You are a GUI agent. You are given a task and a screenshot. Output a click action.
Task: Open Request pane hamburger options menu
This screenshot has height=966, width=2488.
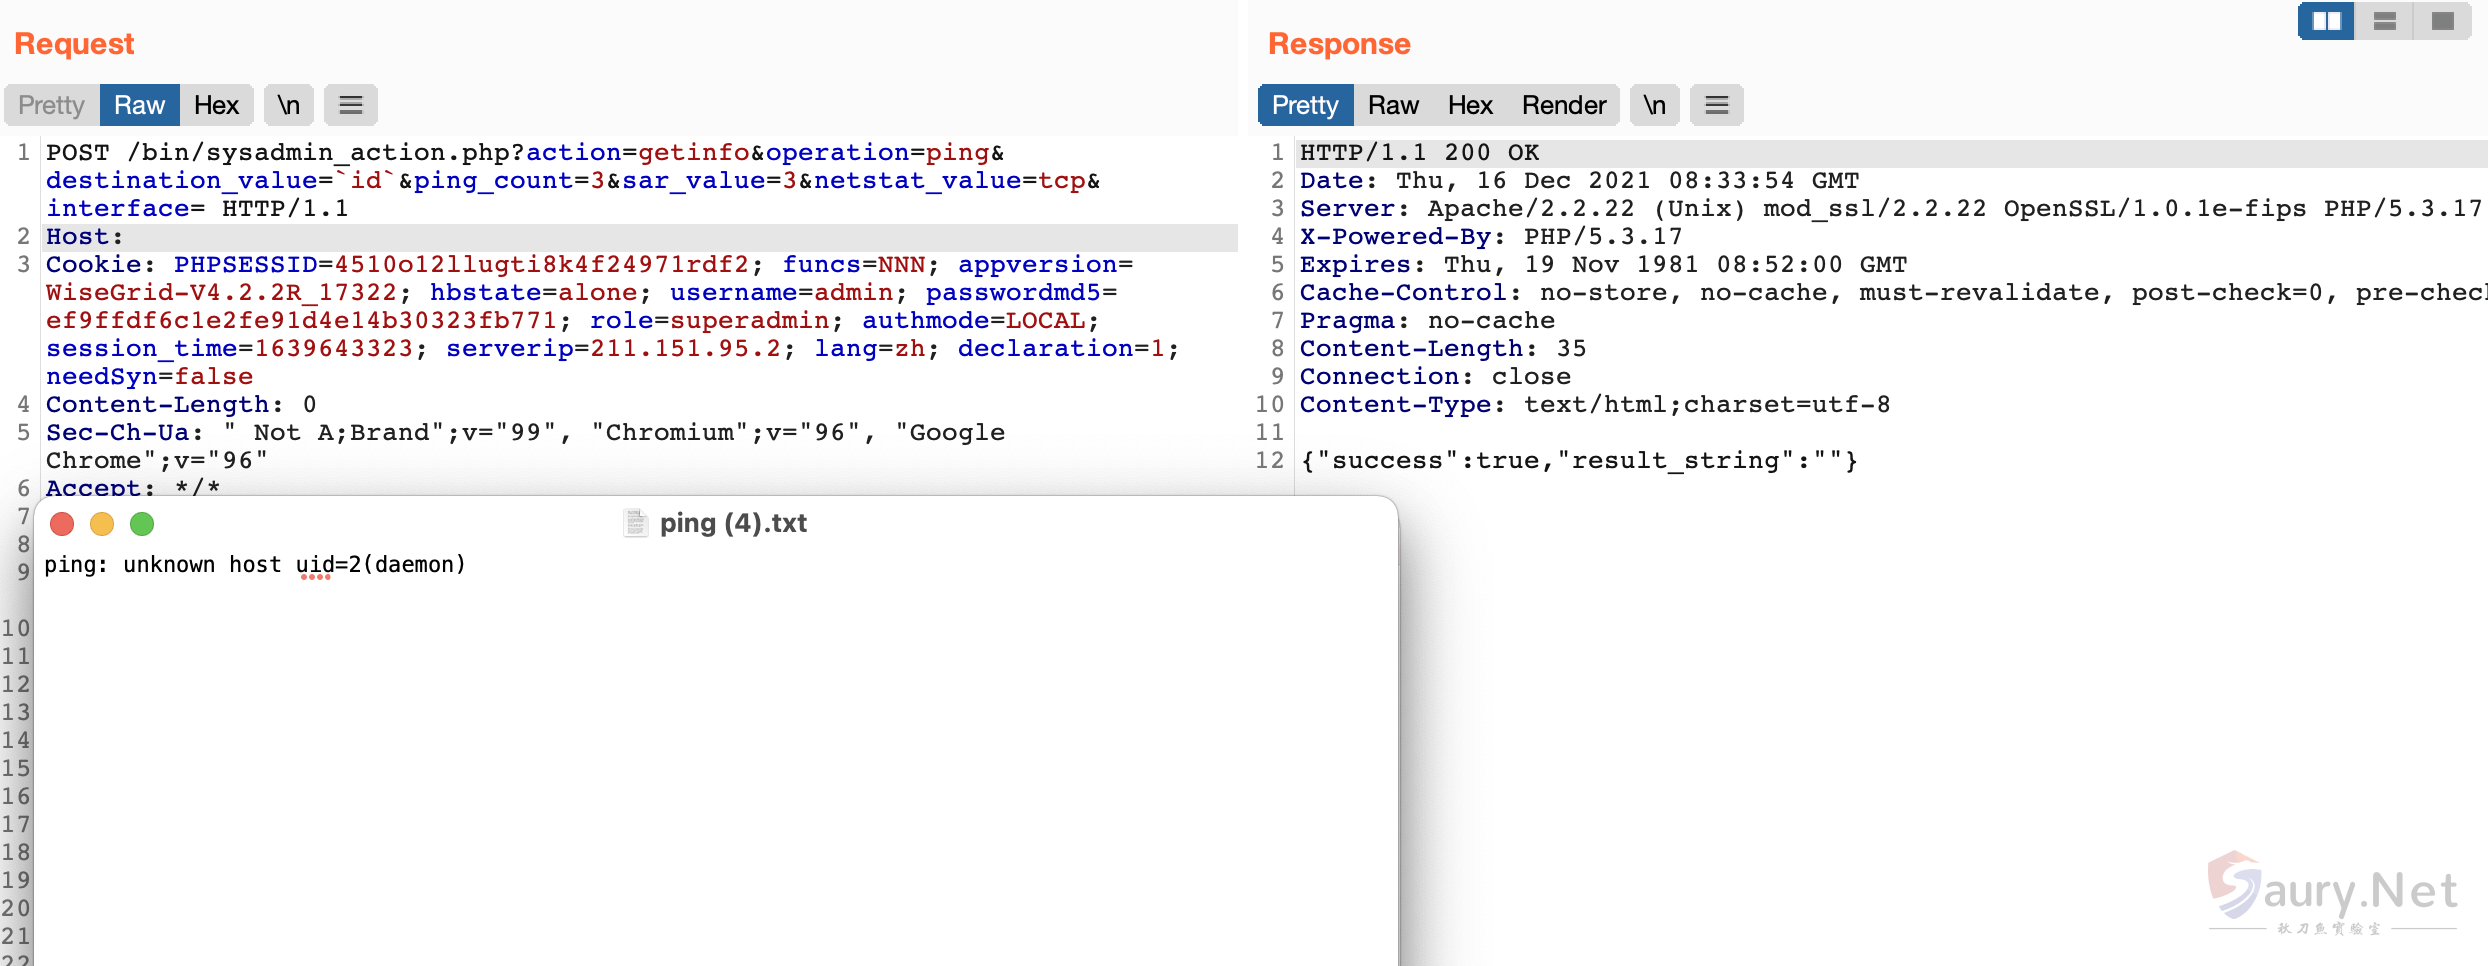click(351, 105)
